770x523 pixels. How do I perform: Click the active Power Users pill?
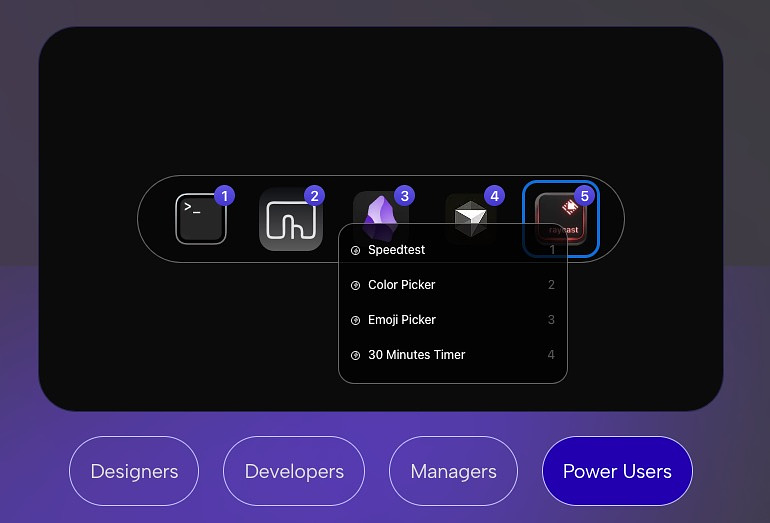(x=617, y=471)
